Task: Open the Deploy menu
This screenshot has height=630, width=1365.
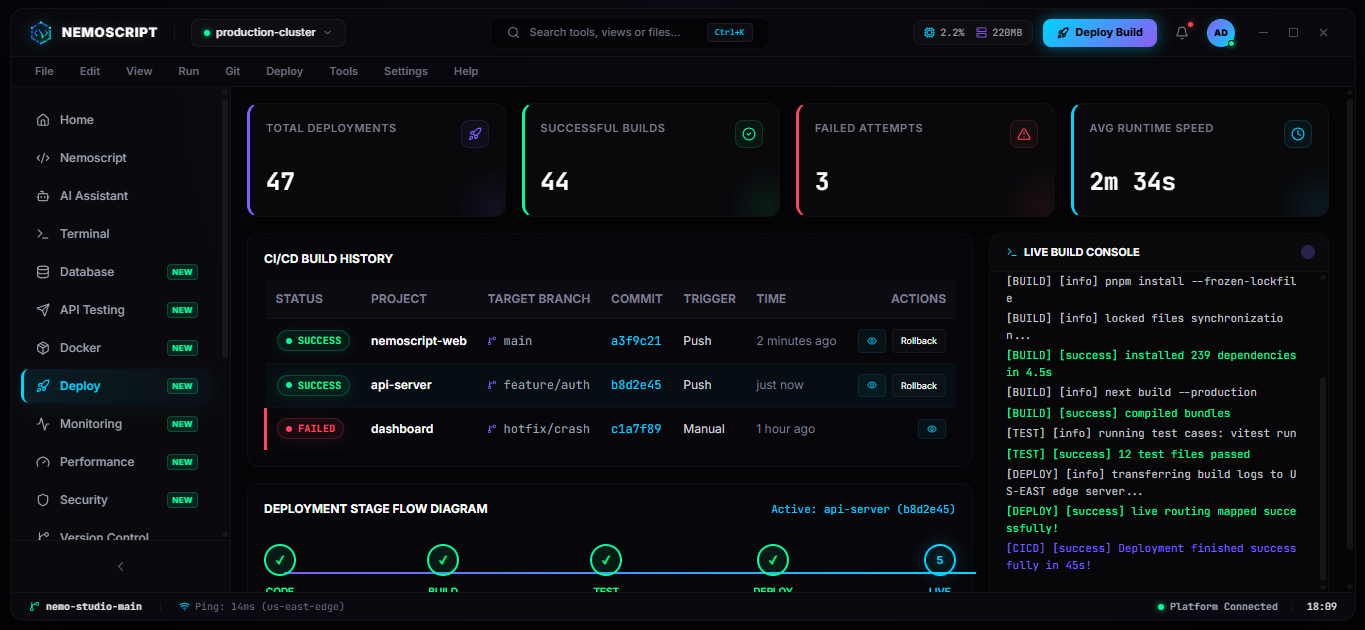Action: coord(284,72)
